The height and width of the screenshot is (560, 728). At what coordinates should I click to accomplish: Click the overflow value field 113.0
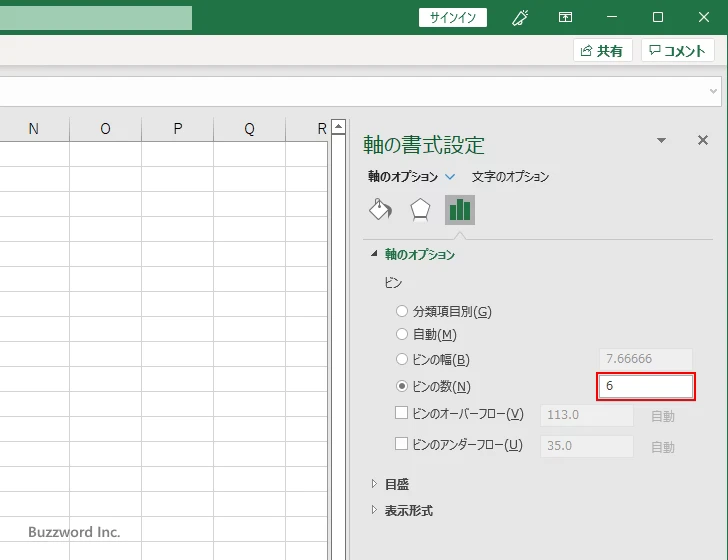(587, 415)
